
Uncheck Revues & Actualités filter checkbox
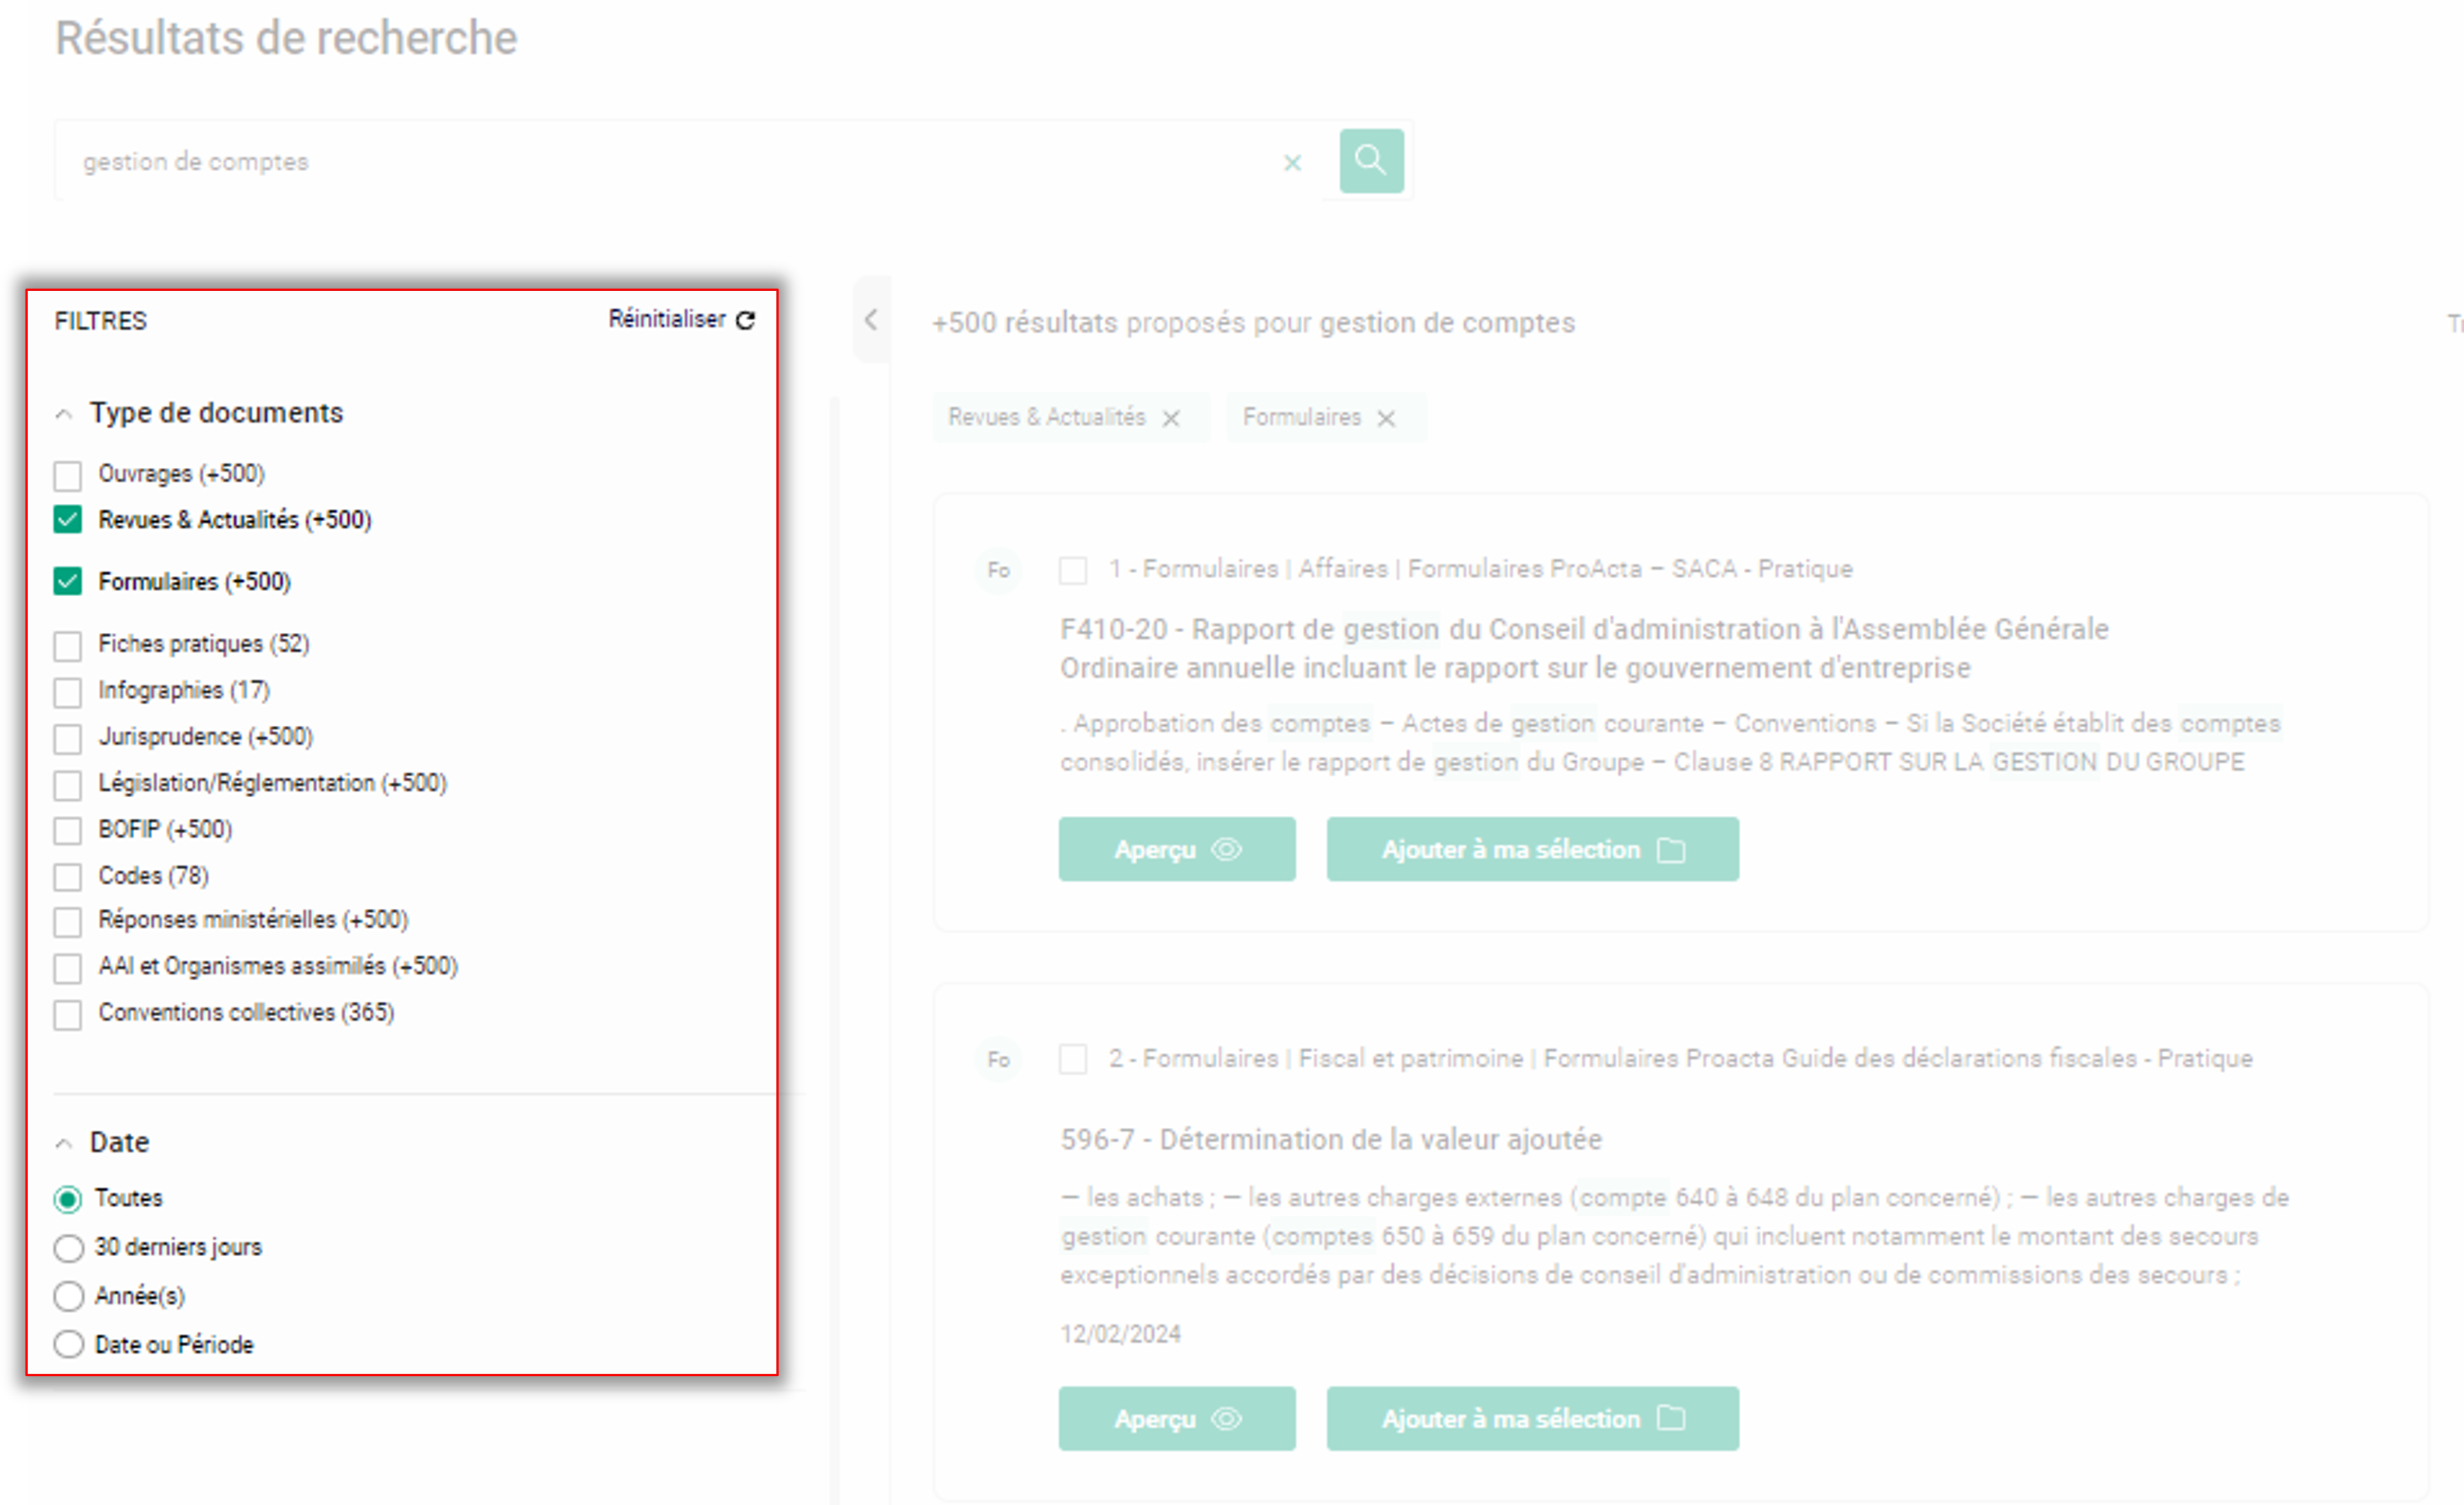coord(68,520)
